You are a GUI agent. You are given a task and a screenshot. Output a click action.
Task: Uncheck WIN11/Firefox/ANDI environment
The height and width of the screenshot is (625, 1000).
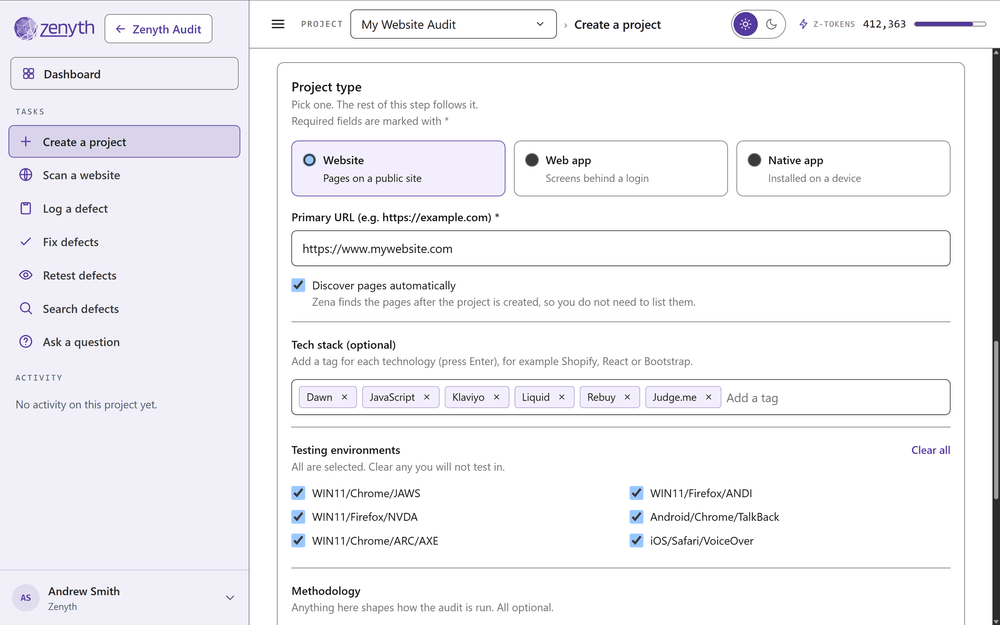636,493
